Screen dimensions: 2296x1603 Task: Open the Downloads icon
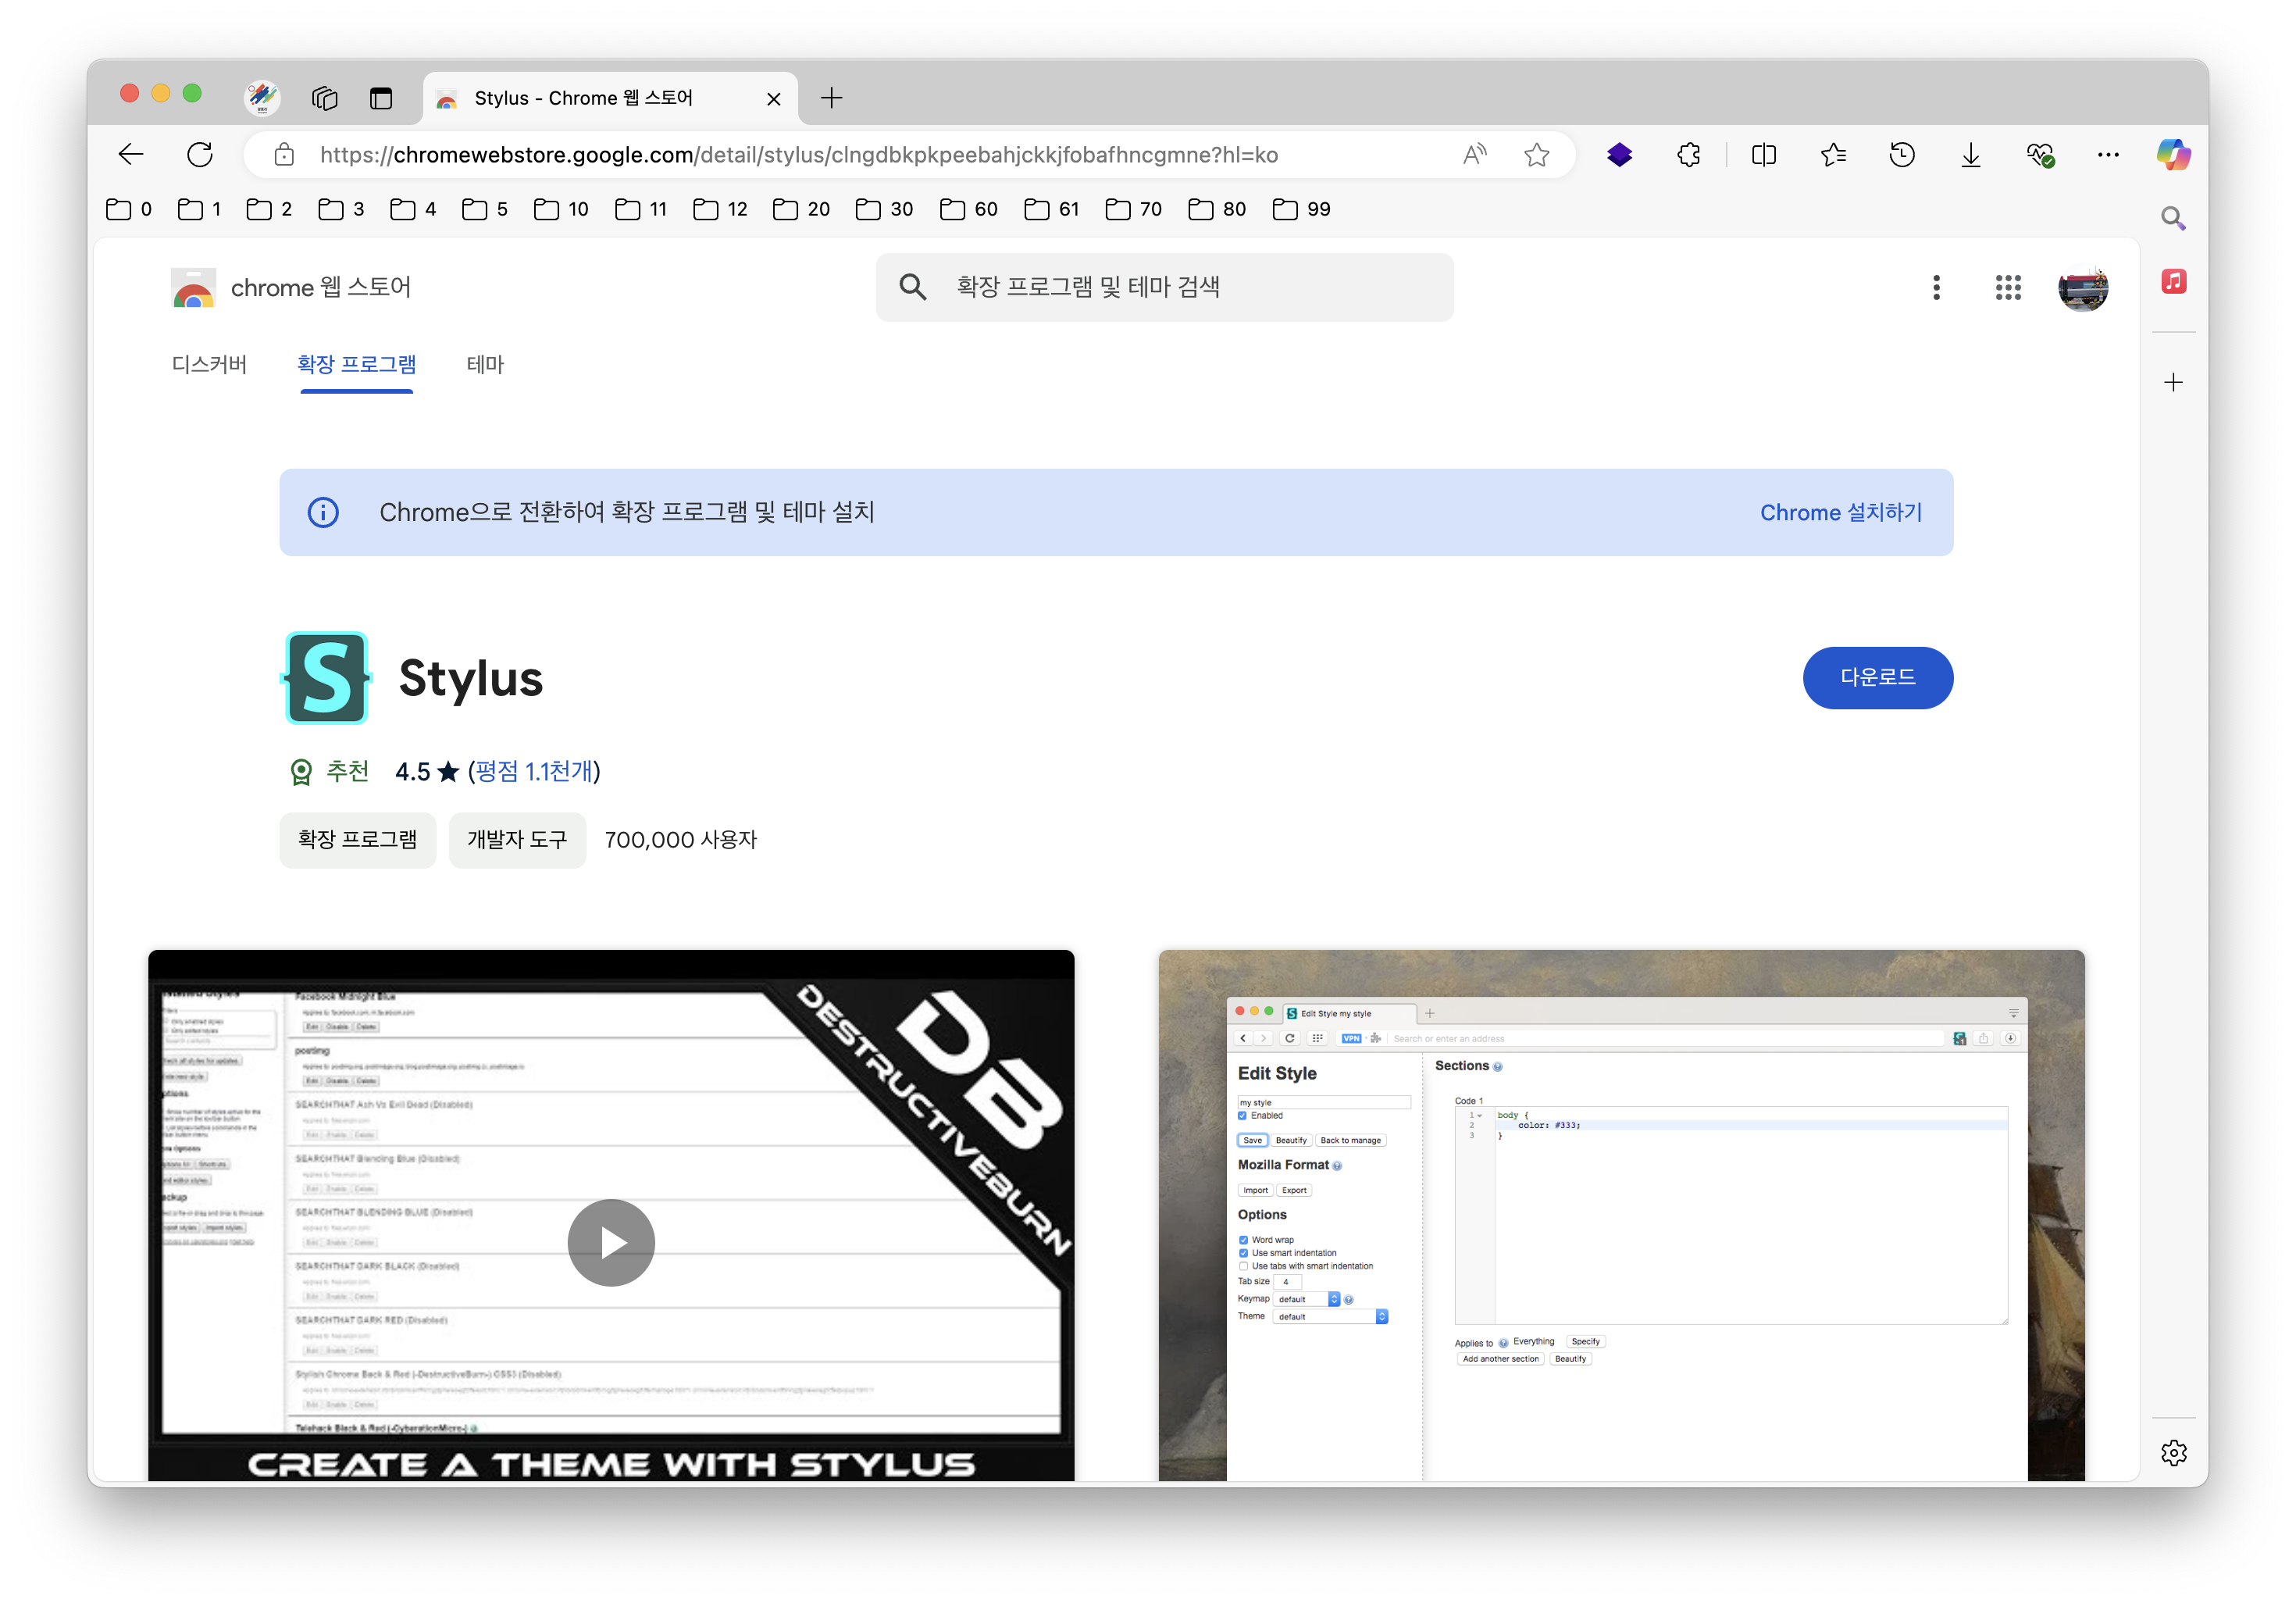click(1971, 155)
